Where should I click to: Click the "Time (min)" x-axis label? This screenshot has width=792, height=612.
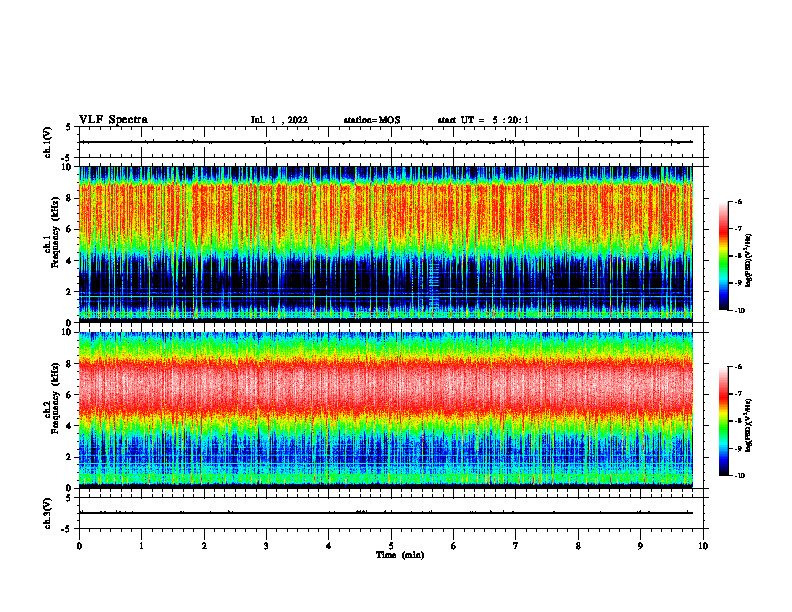tap(400, 555)
